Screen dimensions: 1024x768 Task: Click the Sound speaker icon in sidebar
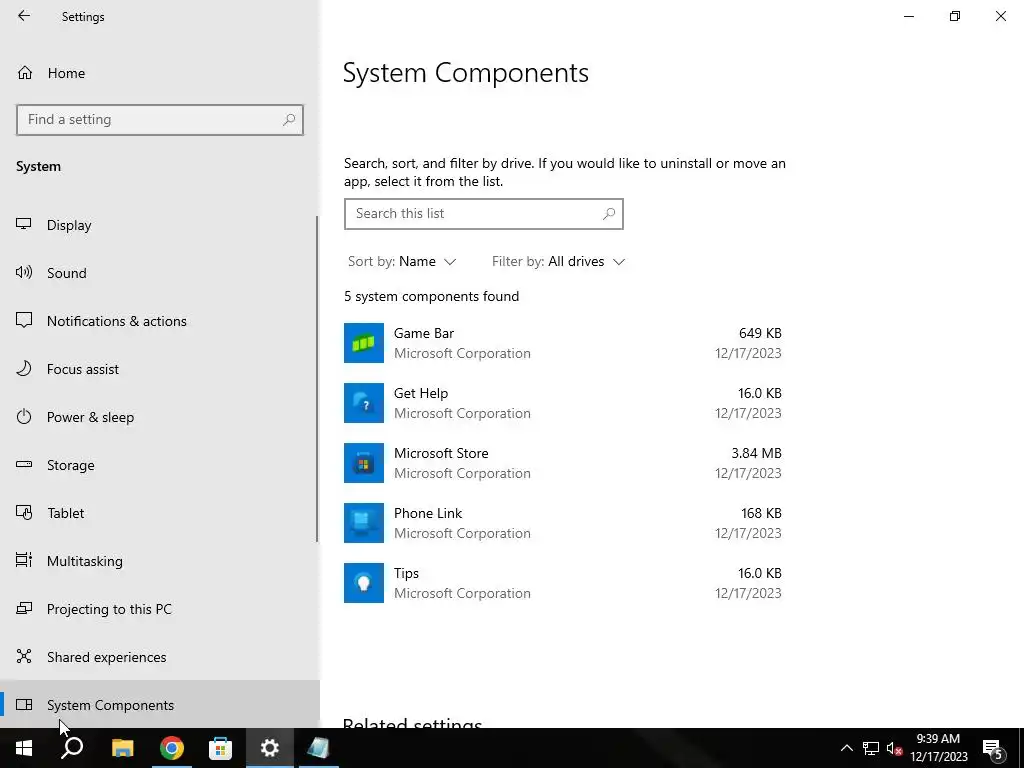click(x=24, y=272)
